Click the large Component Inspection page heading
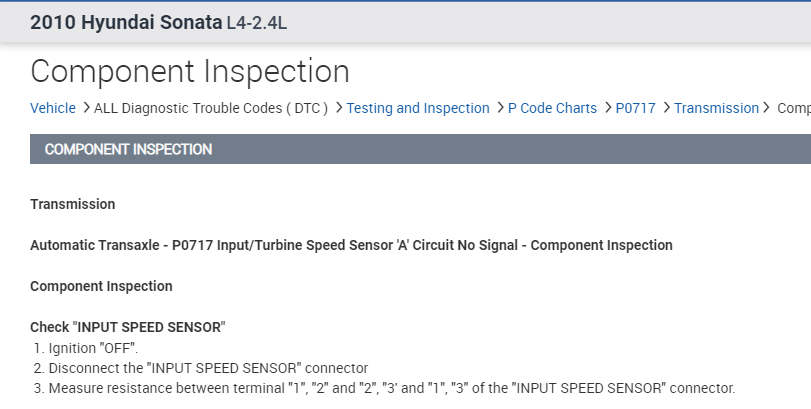The width and height of the screenshot is (811, 409). click(x=190, y=71)
